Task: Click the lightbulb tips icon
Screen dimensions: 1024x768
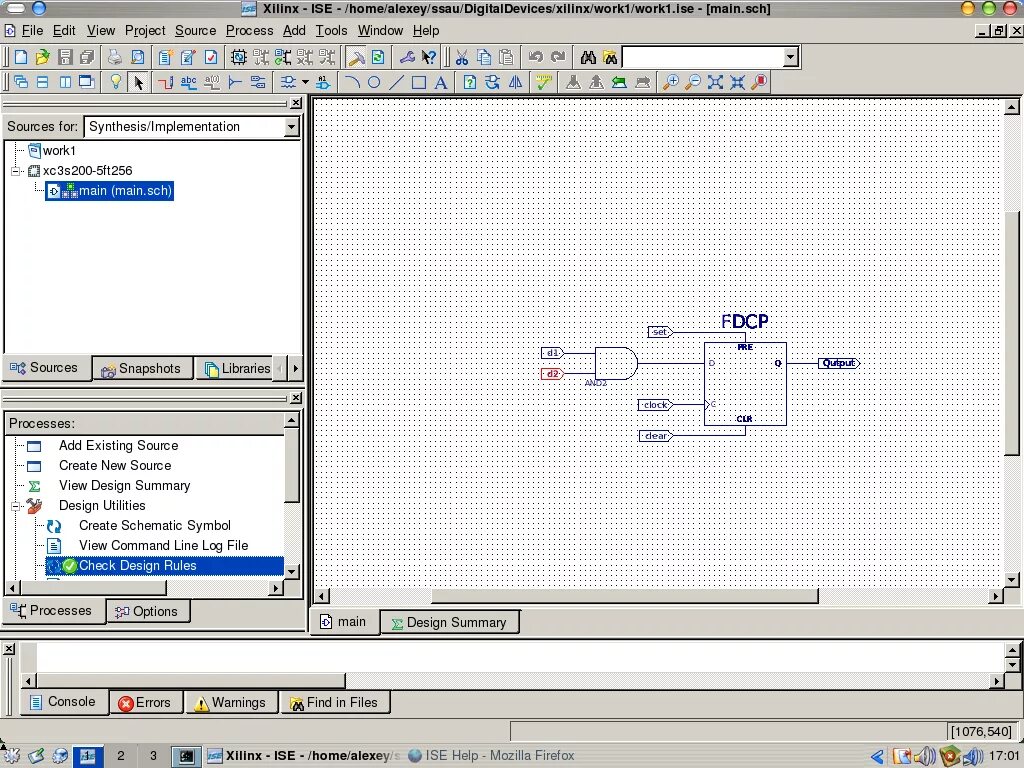Action: coord(115,82)
